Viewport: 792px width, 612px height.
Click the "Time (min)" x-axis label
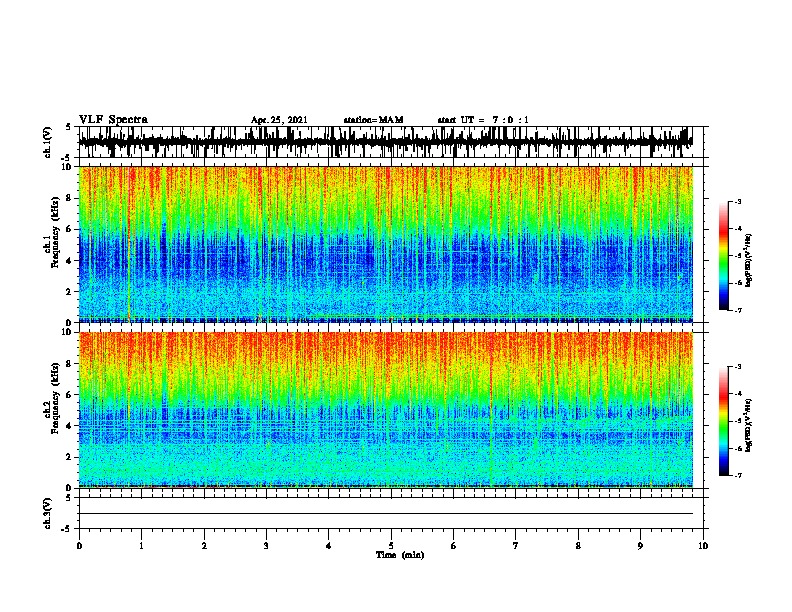click(x=400, y=555)
